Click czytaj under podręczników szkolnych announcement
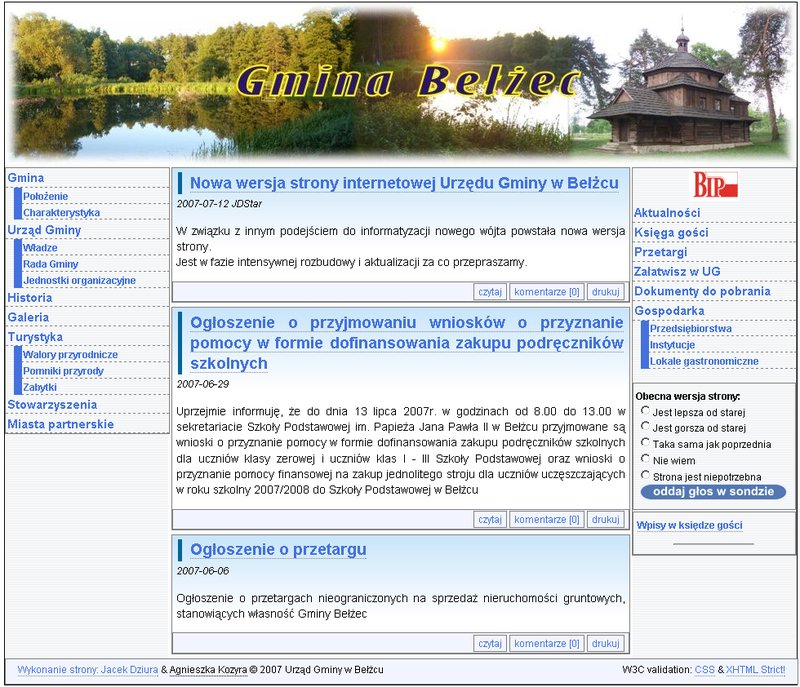 [x=490, y=520]
